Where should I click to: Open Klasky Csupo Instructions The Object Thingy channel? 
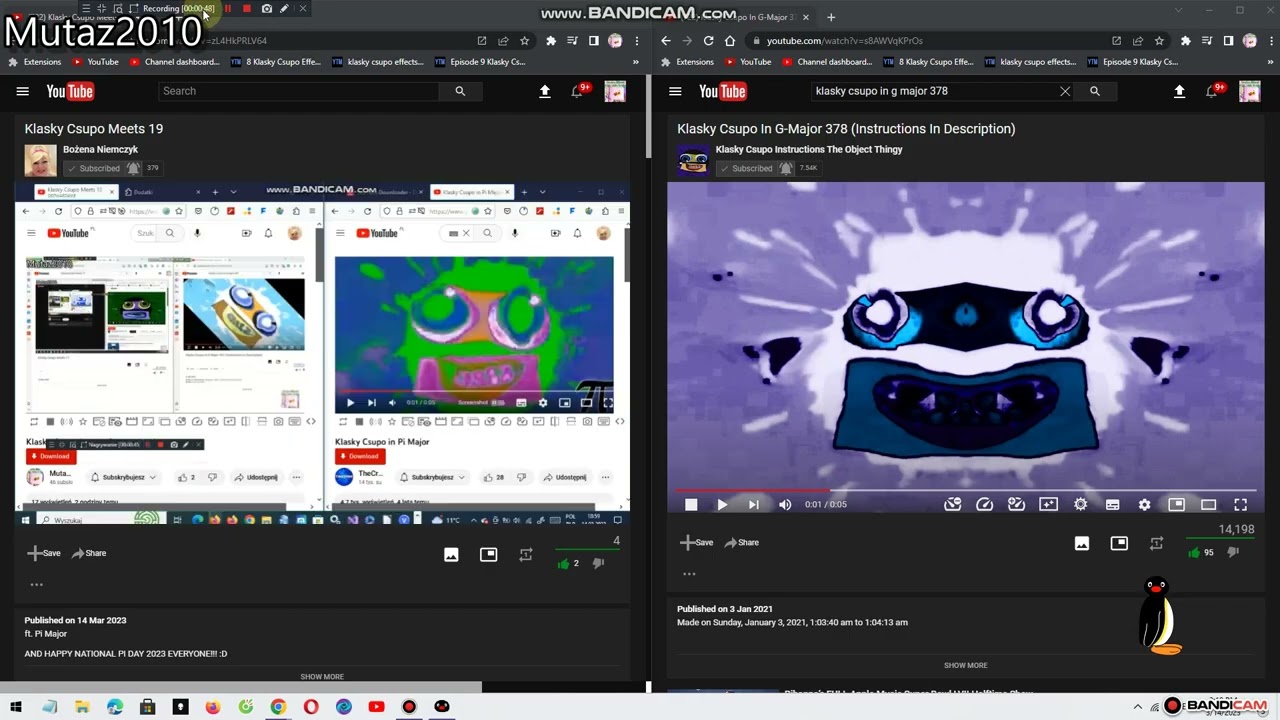coord(809,150)
